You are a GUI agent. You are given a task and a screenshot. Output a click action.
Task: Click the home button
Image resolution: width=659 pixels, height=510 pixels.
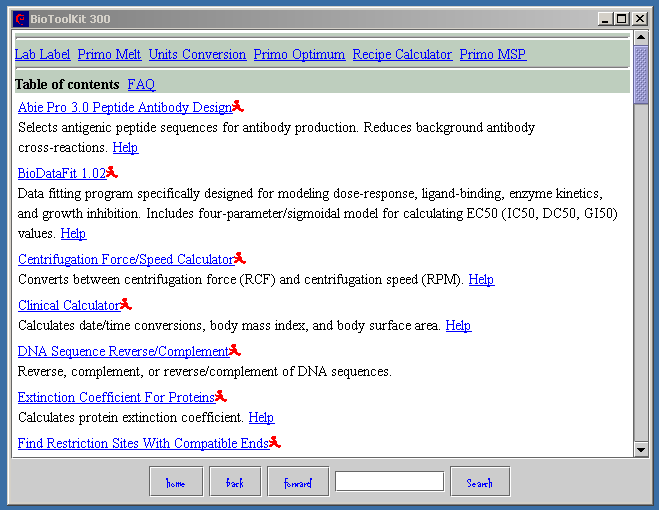tap(176, 481)
